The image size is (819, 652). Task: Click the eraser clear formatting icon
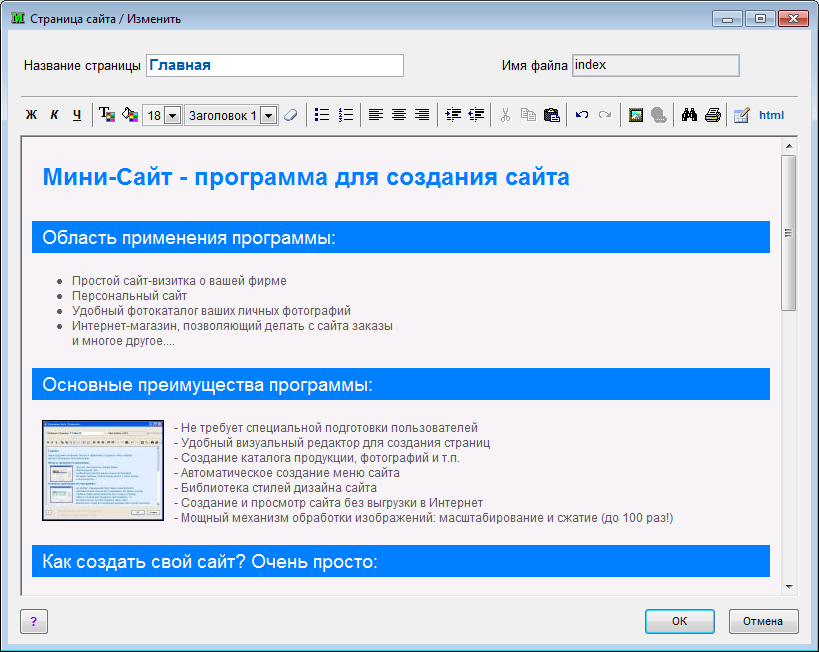(x=290, y=115)
